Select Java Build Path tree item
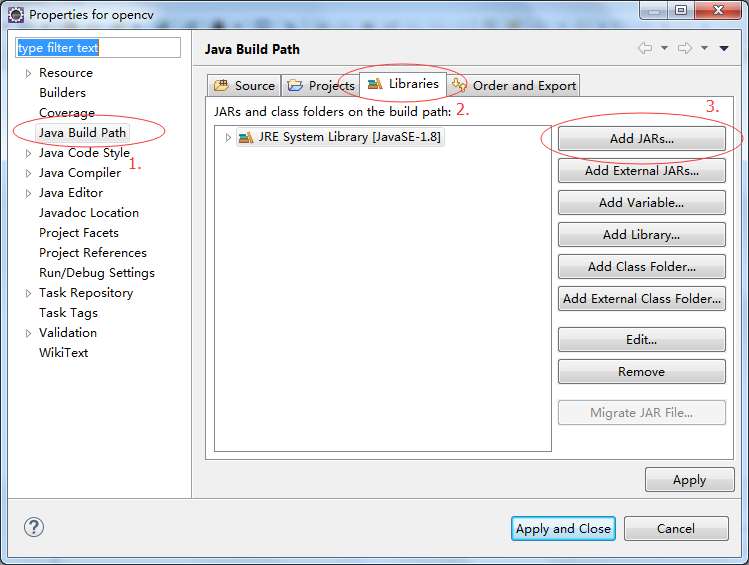 point(82,133)
